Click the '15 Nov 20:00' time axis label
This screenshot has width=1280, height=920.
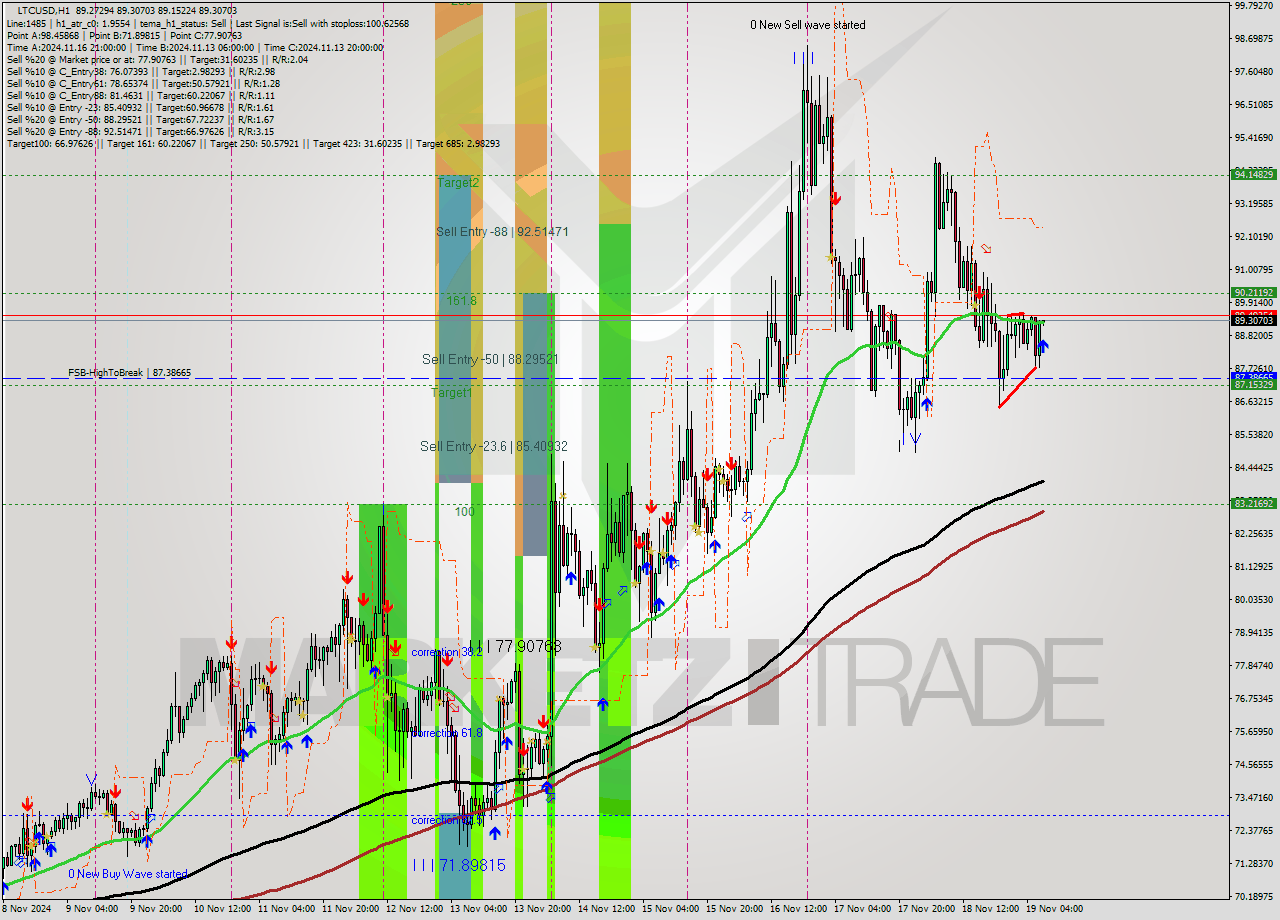(735, 910)
